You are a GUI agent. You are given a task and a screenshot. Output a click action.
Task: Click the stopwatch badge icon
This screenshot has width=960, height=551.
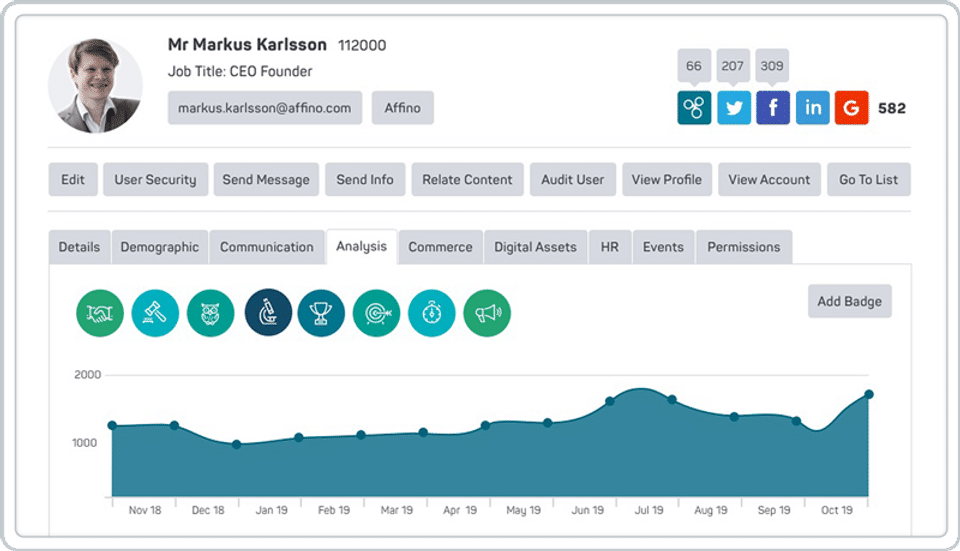click(x=432, y=313)
